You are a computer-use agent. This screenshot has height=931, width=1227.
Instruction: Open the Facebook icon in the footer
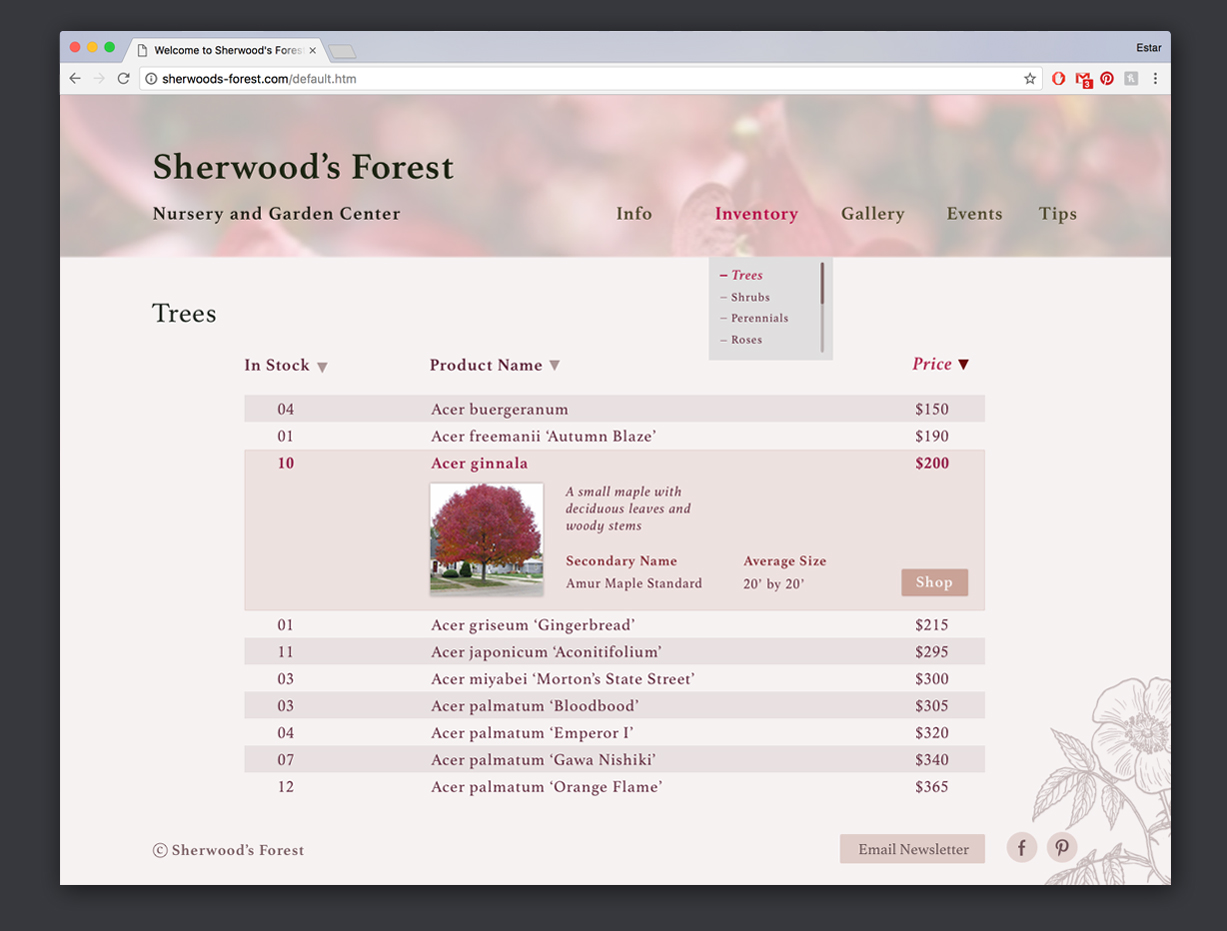(1021, 848)
